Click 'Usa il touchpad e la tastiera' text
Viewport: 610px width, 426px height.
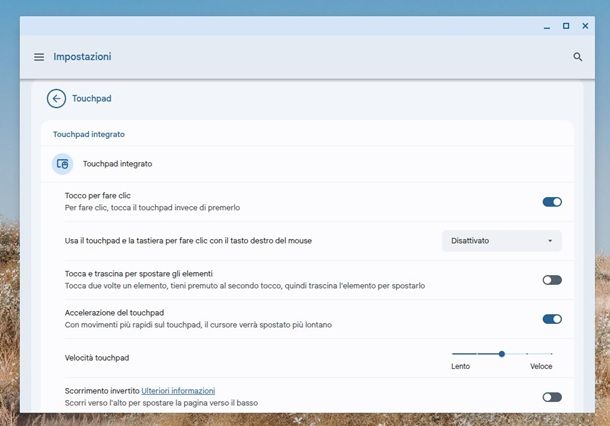(x=188, y=241)
